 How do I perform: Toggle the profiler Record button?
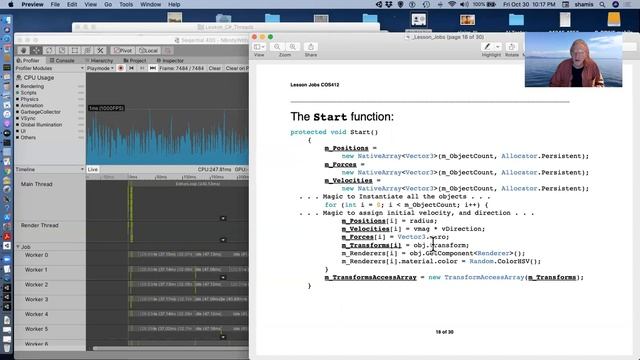(121, 68)
